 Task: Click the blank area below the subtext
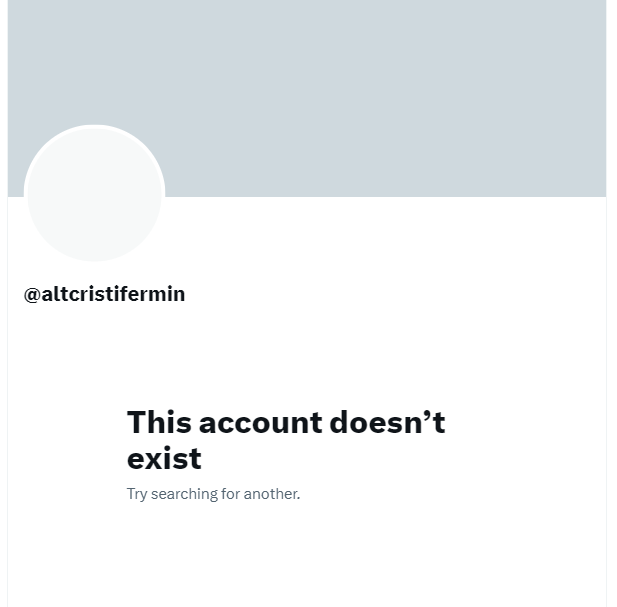(307, 555)
